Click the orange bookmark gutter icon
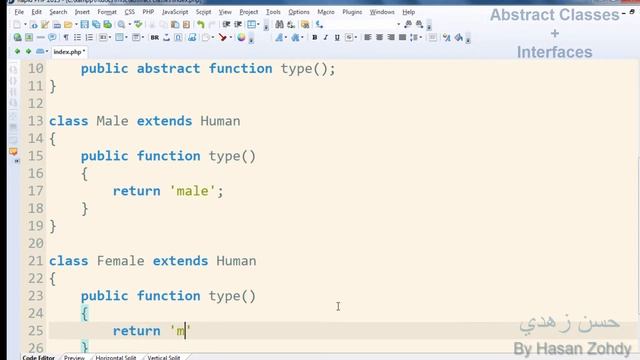640x360 pixels. click(13, 152)
